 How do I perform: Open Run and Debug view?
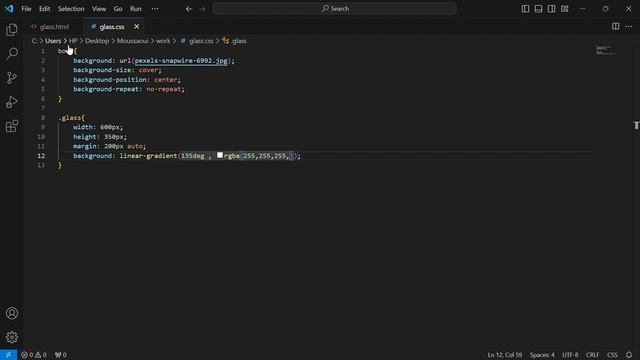coord(12,102)
